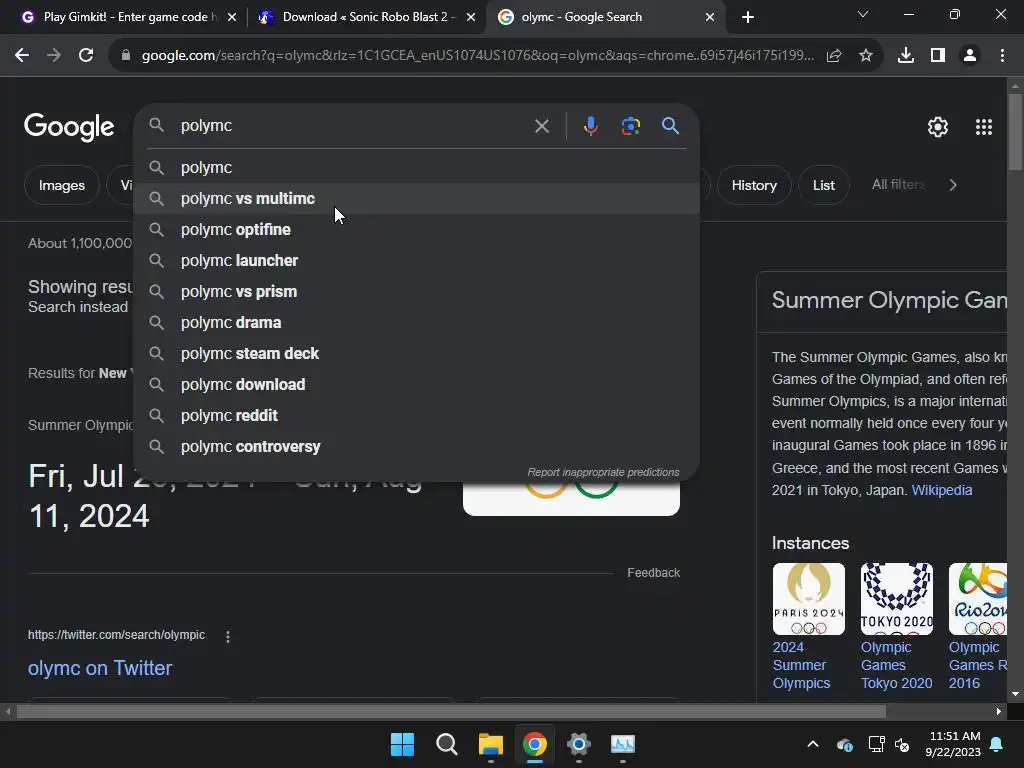Share this page icon in address bar
Screen dimensions: 1024x768
click(x=834, y=56)
